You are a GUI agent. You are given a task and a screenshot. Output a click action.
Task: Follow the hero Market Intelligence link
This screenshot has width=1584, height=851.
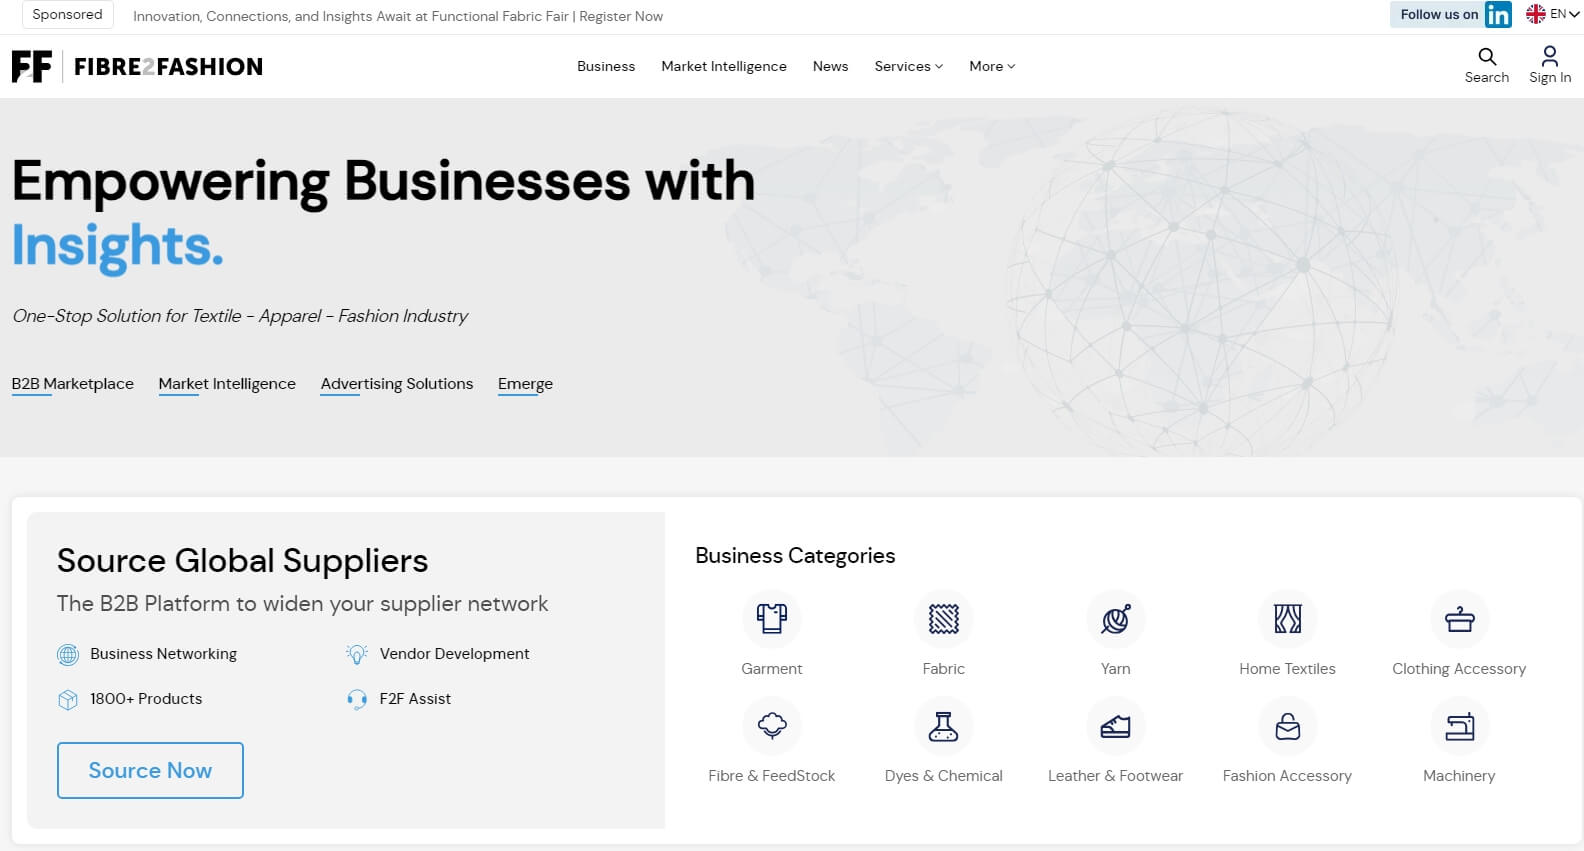coord(227,384)
